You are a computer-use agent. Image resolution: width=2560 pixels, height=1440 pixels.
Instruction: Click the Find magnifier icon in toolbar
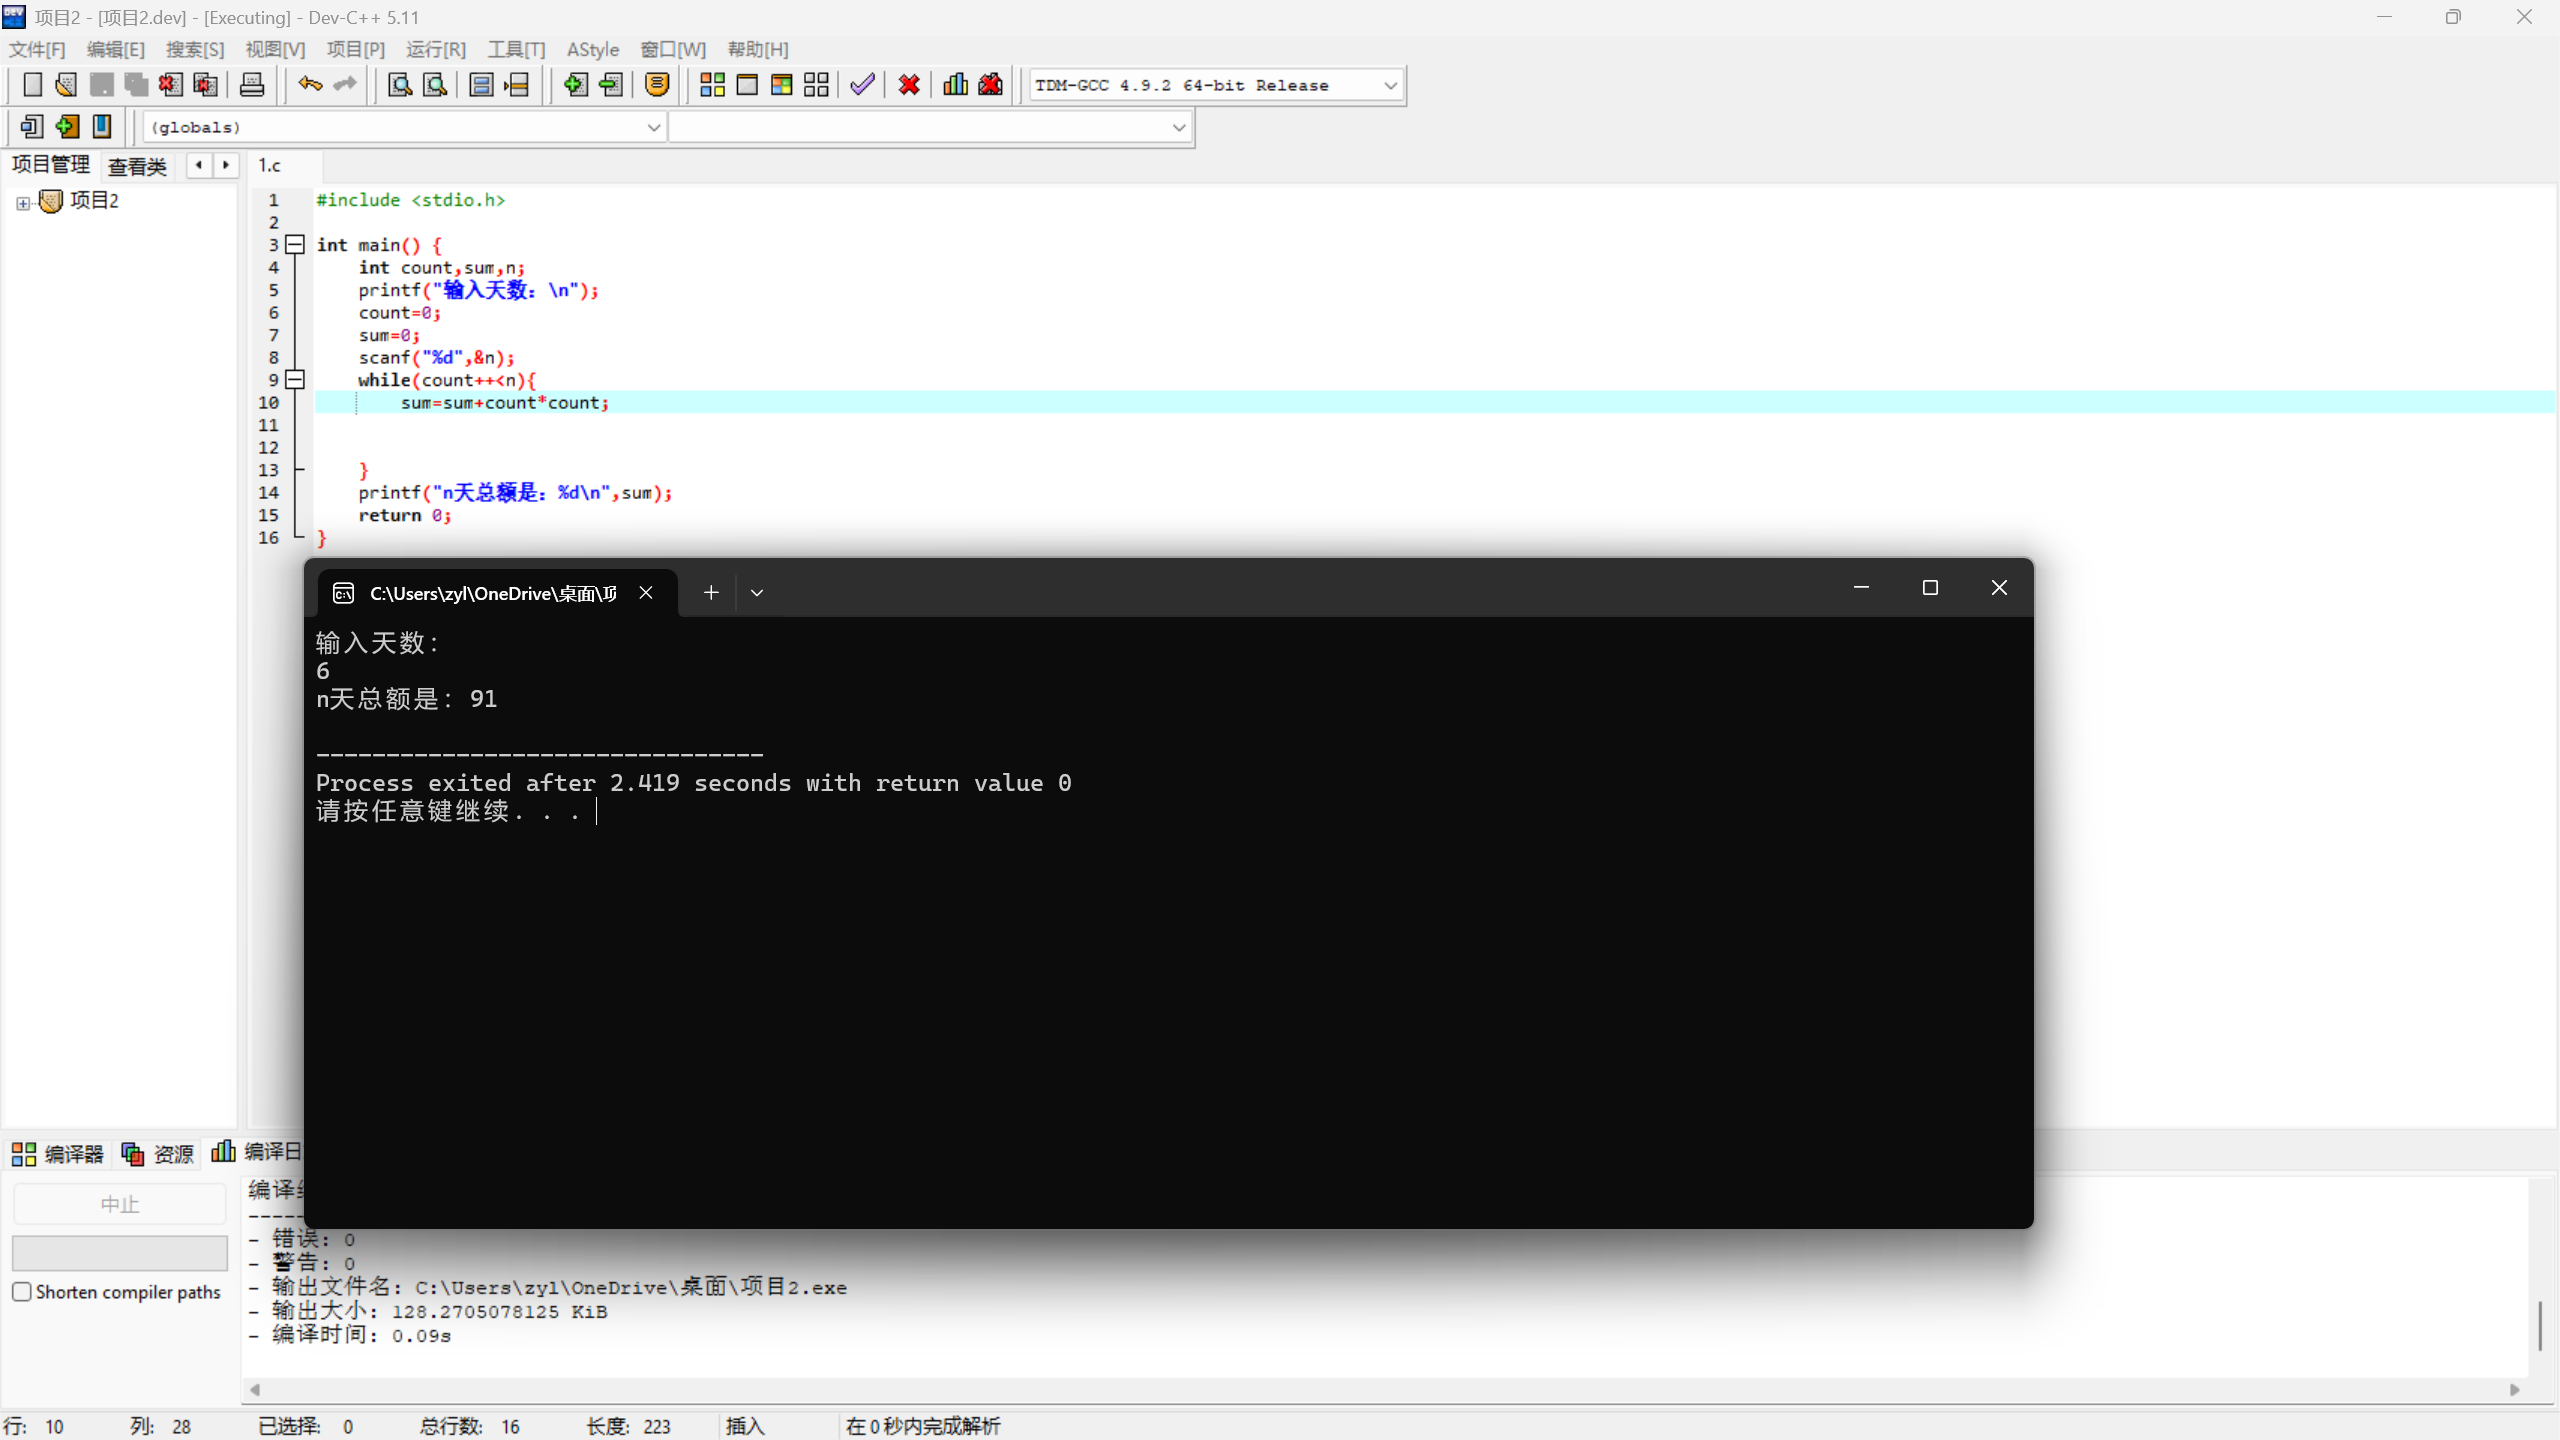400,85
